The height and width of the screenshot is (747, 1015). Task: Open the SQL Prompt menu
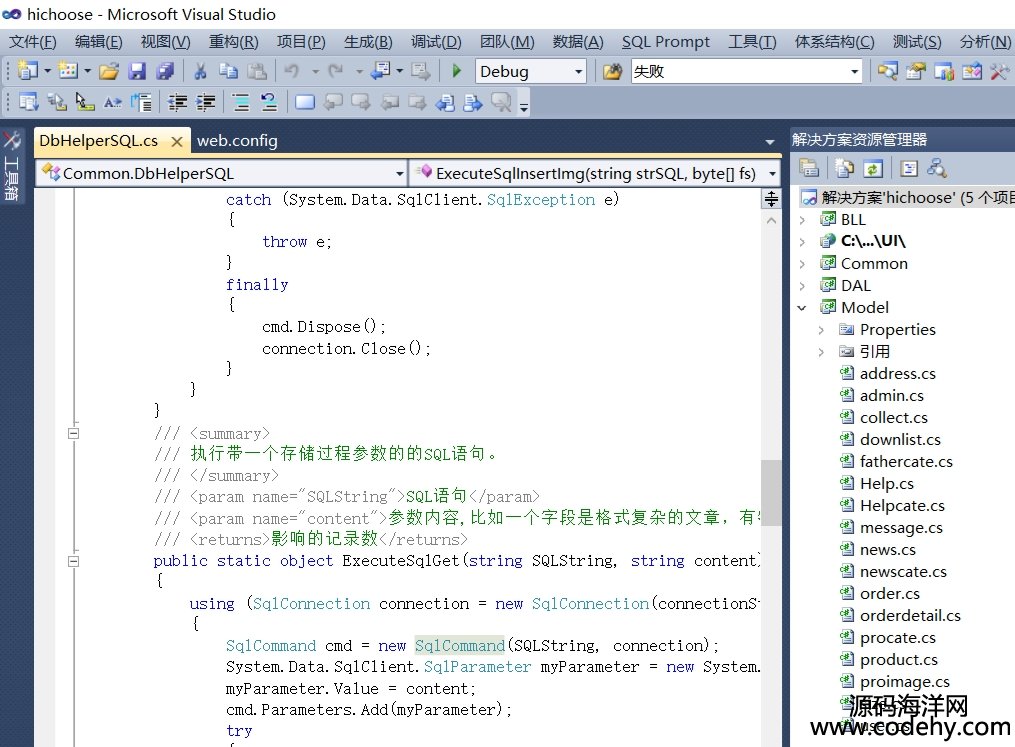665,41
